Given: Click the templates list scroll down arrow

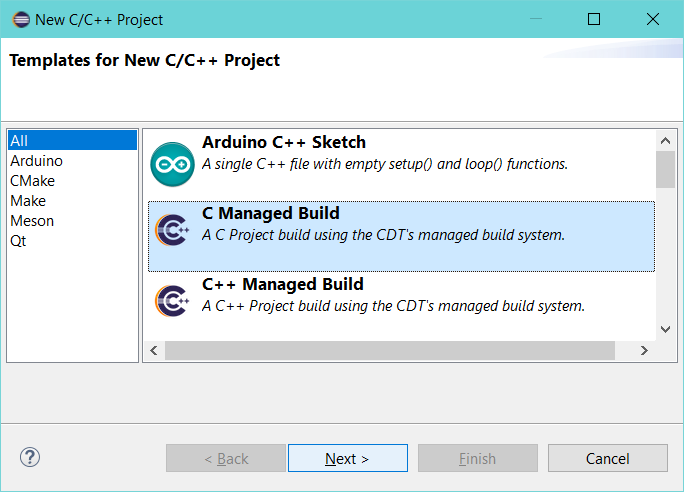Looking at the screenshot, I should pos(665,329).
